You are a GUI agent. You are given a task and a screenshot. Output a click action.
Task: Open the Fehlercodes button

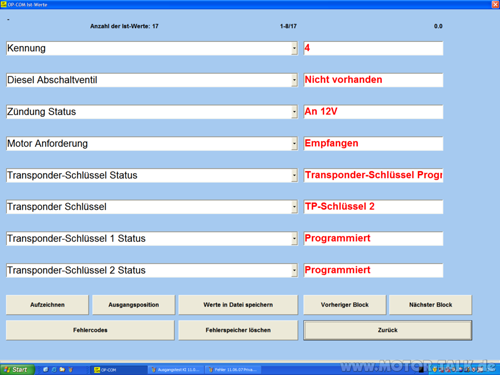90,330
